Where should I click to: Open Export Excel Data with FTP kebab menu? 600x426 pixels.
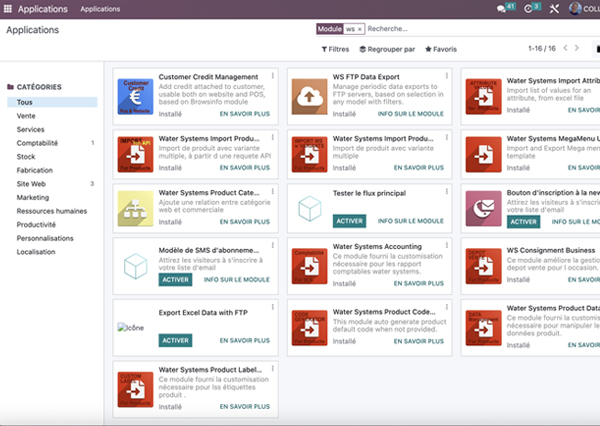pos(272,307)
